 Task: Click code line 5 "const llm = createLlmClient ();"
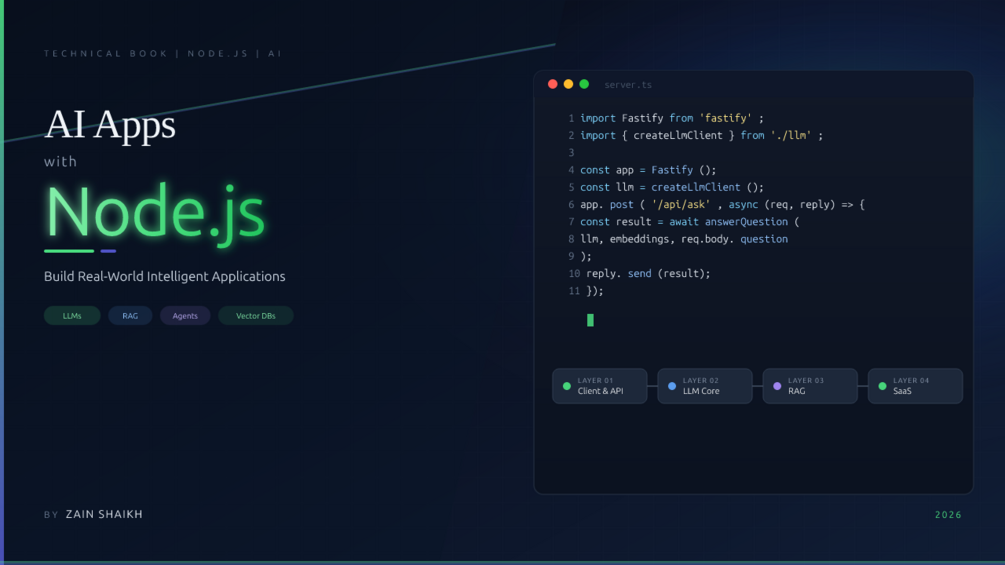672,187
